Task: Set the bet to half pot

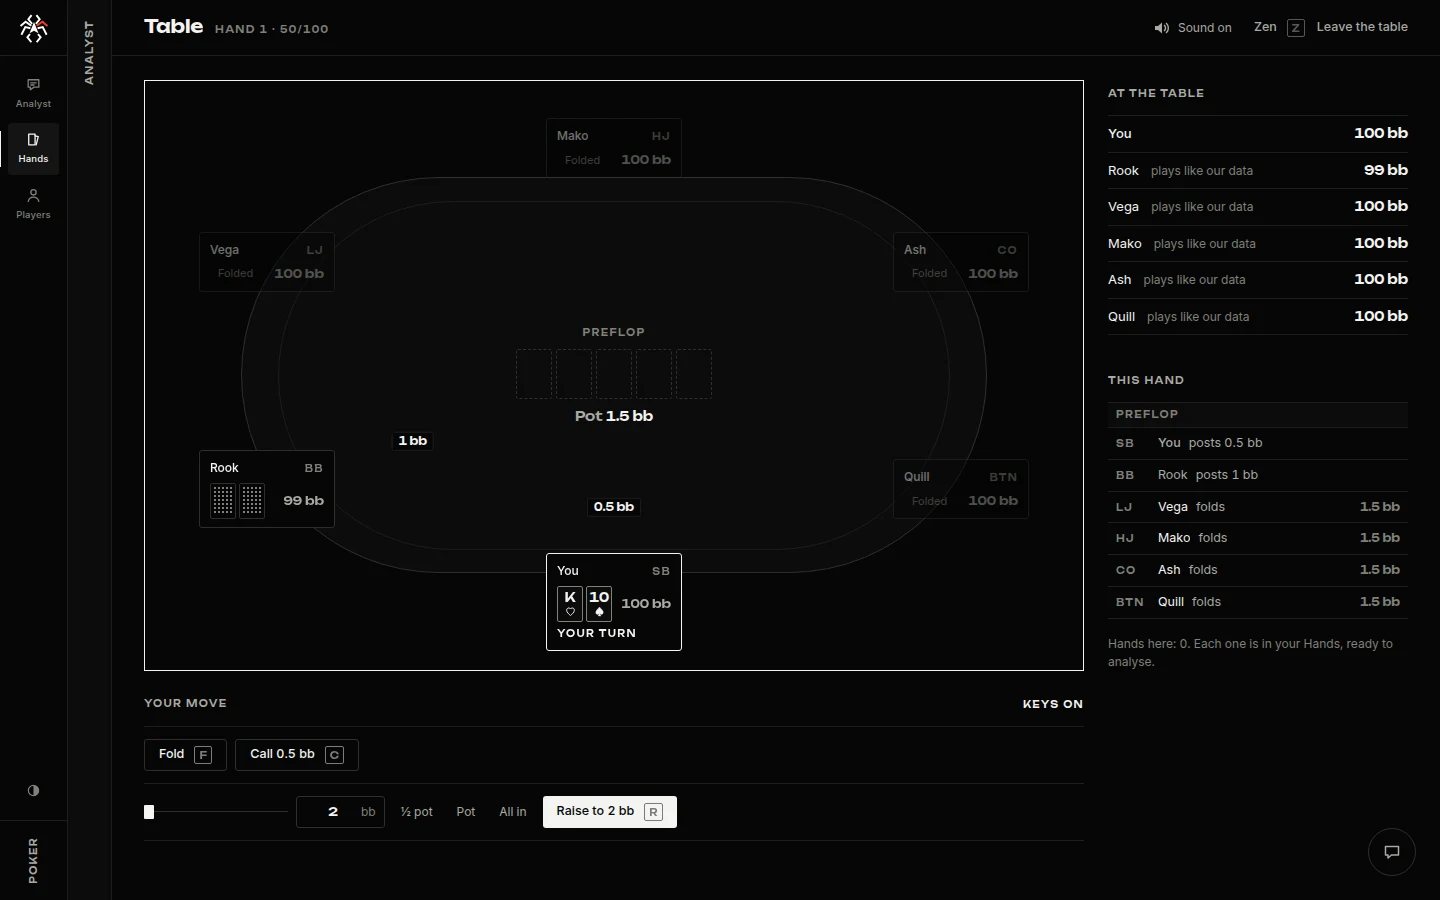Action: (x=416, y=812)
